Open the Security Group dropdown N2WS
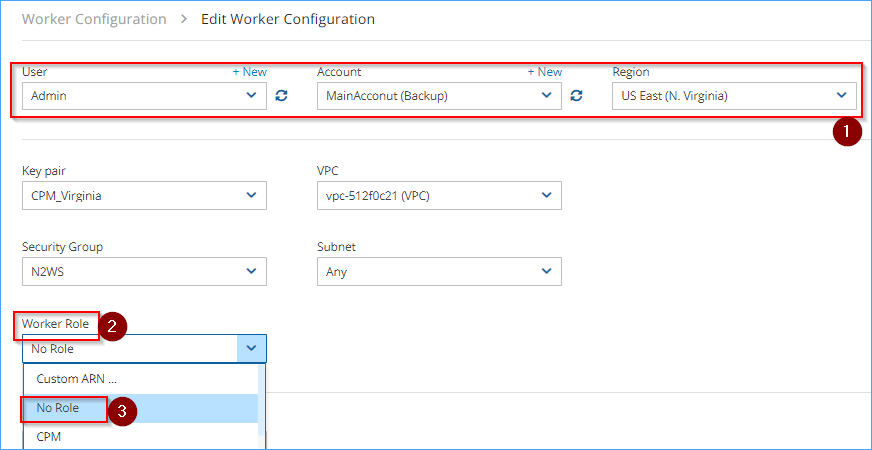The image size is (872, 450). (145, 271)
